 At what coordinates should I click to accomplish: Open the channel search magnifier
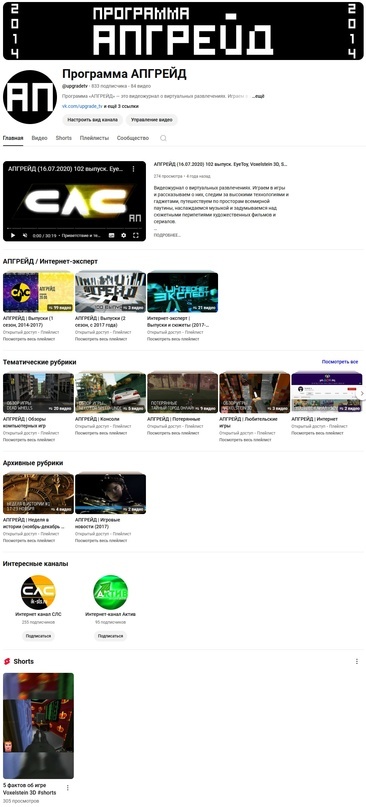tap(163, 138)
